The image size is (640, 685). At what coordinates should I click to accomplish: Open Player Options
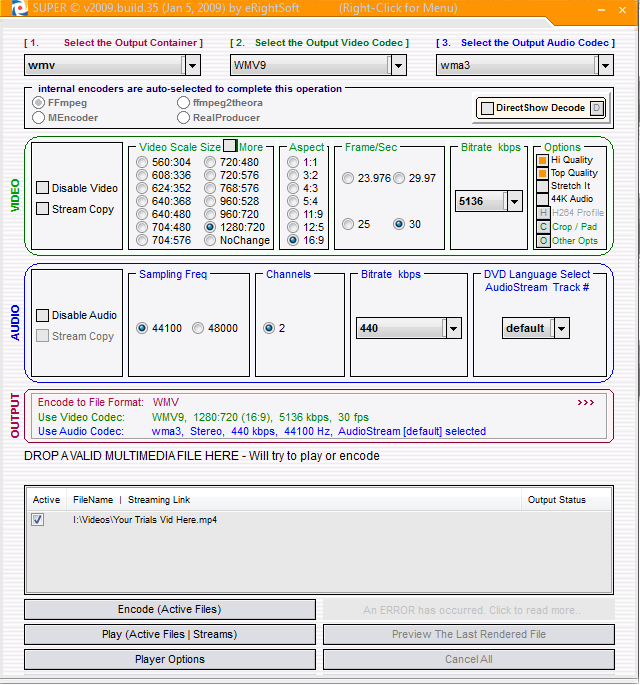click(x=170, y=659)
